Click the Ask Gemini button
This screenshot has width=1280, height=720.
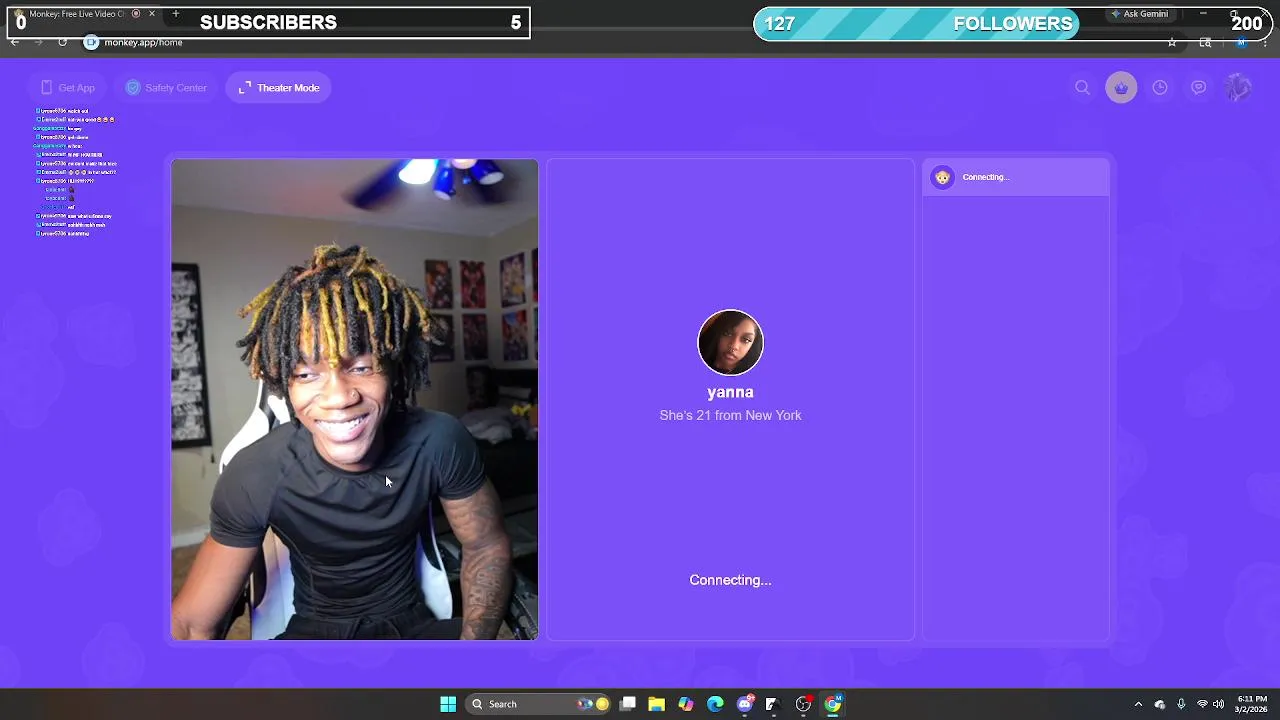1140,14
